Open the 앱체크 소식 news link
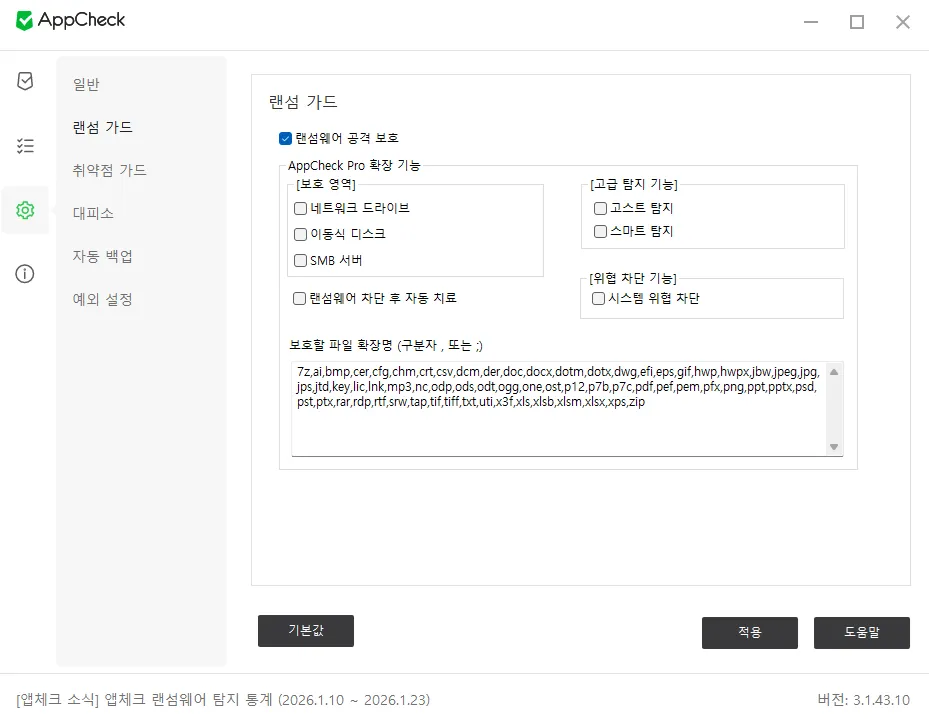The image size is (929, 719). point(223,700)
